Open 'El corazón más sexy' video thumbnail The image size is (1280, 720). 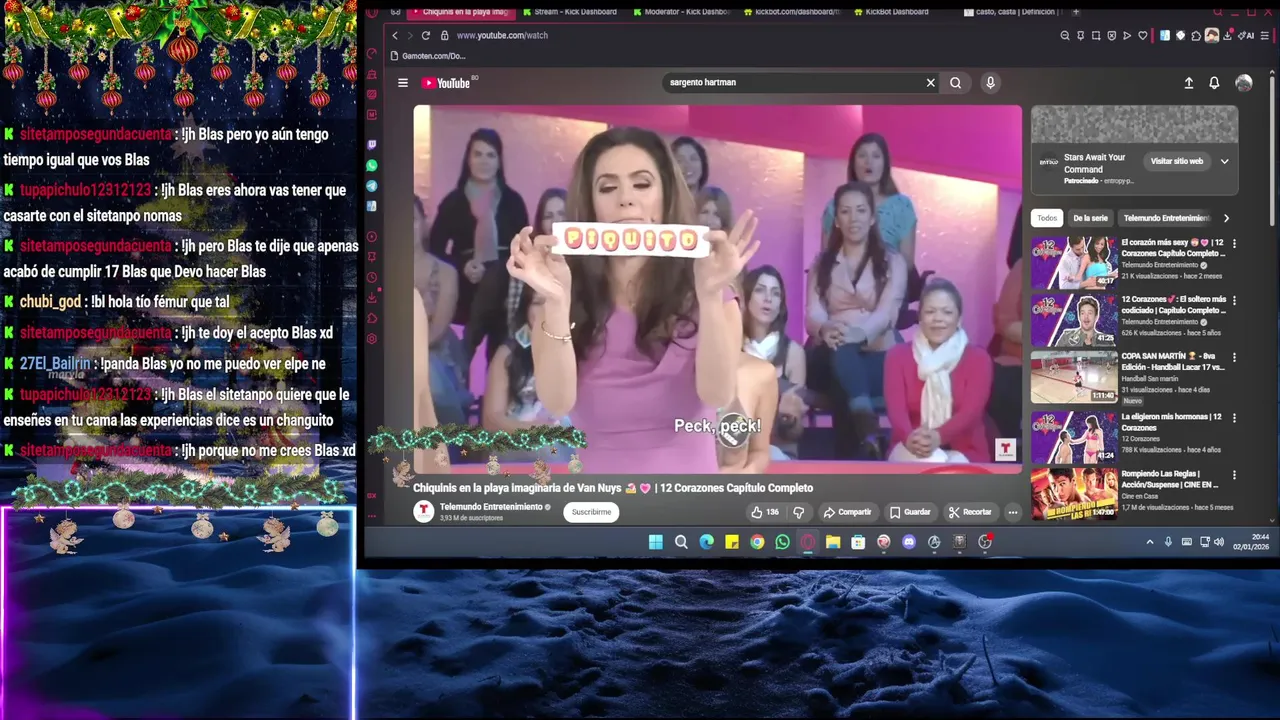[1074, 262]
